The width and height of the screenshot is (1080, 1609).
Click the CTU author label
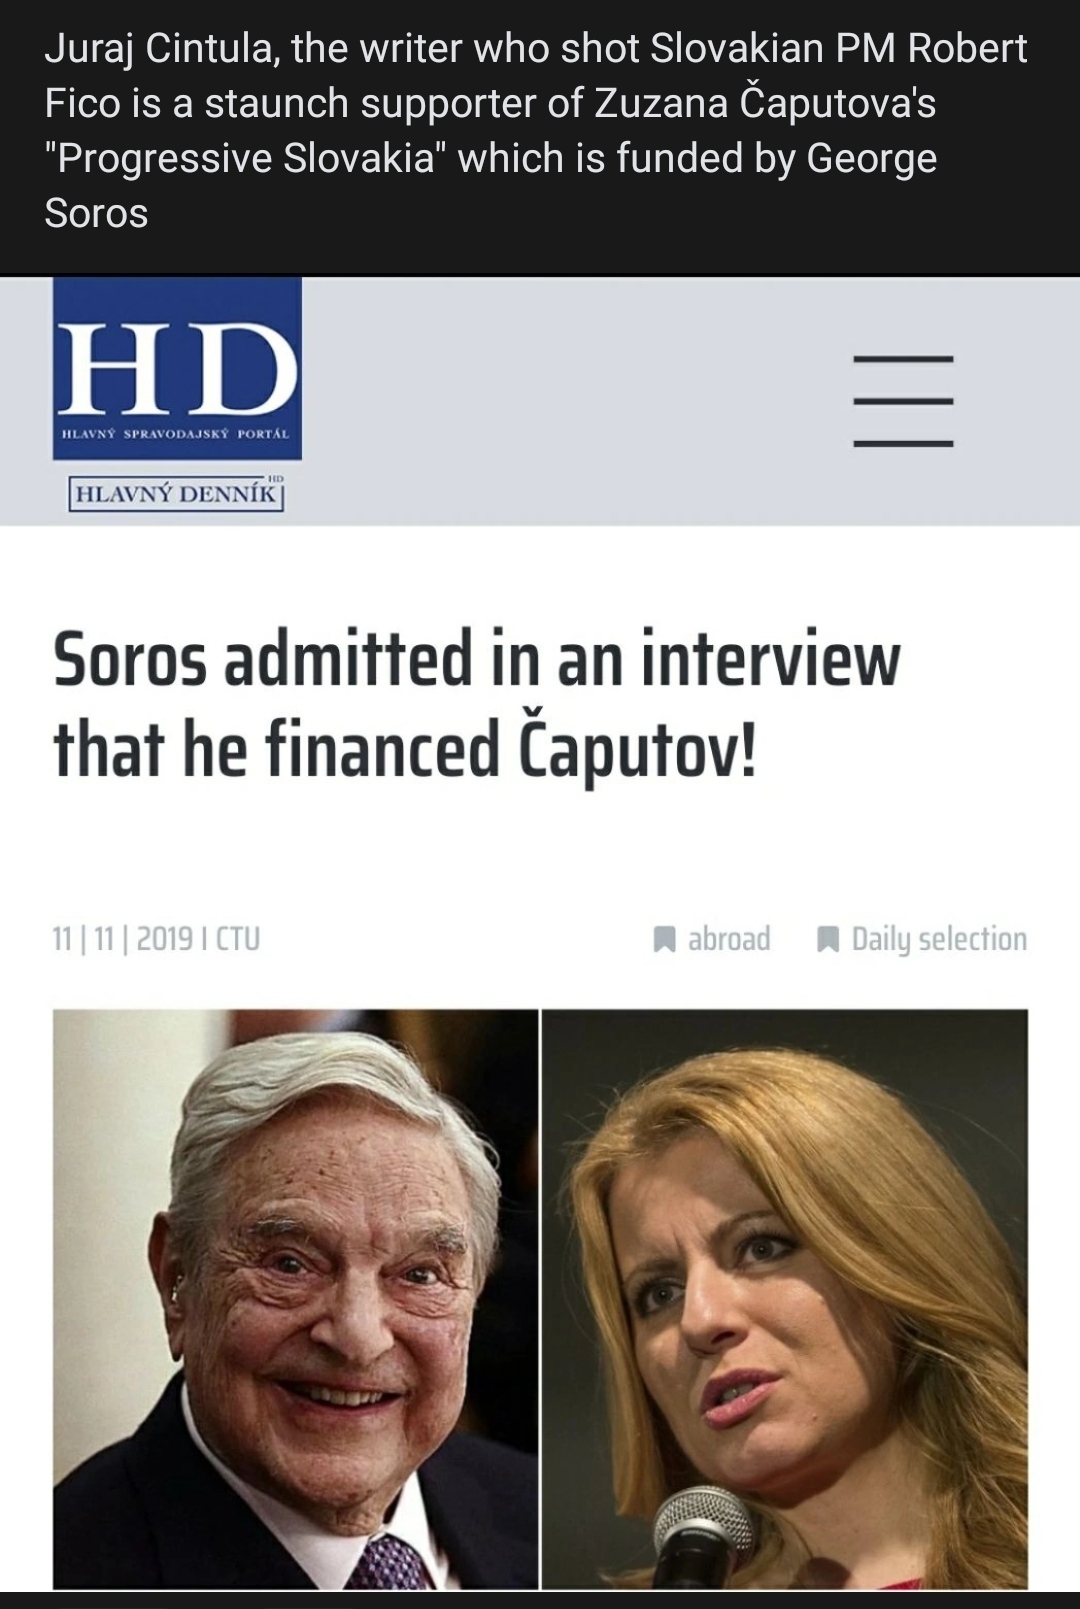pos(238,939)
